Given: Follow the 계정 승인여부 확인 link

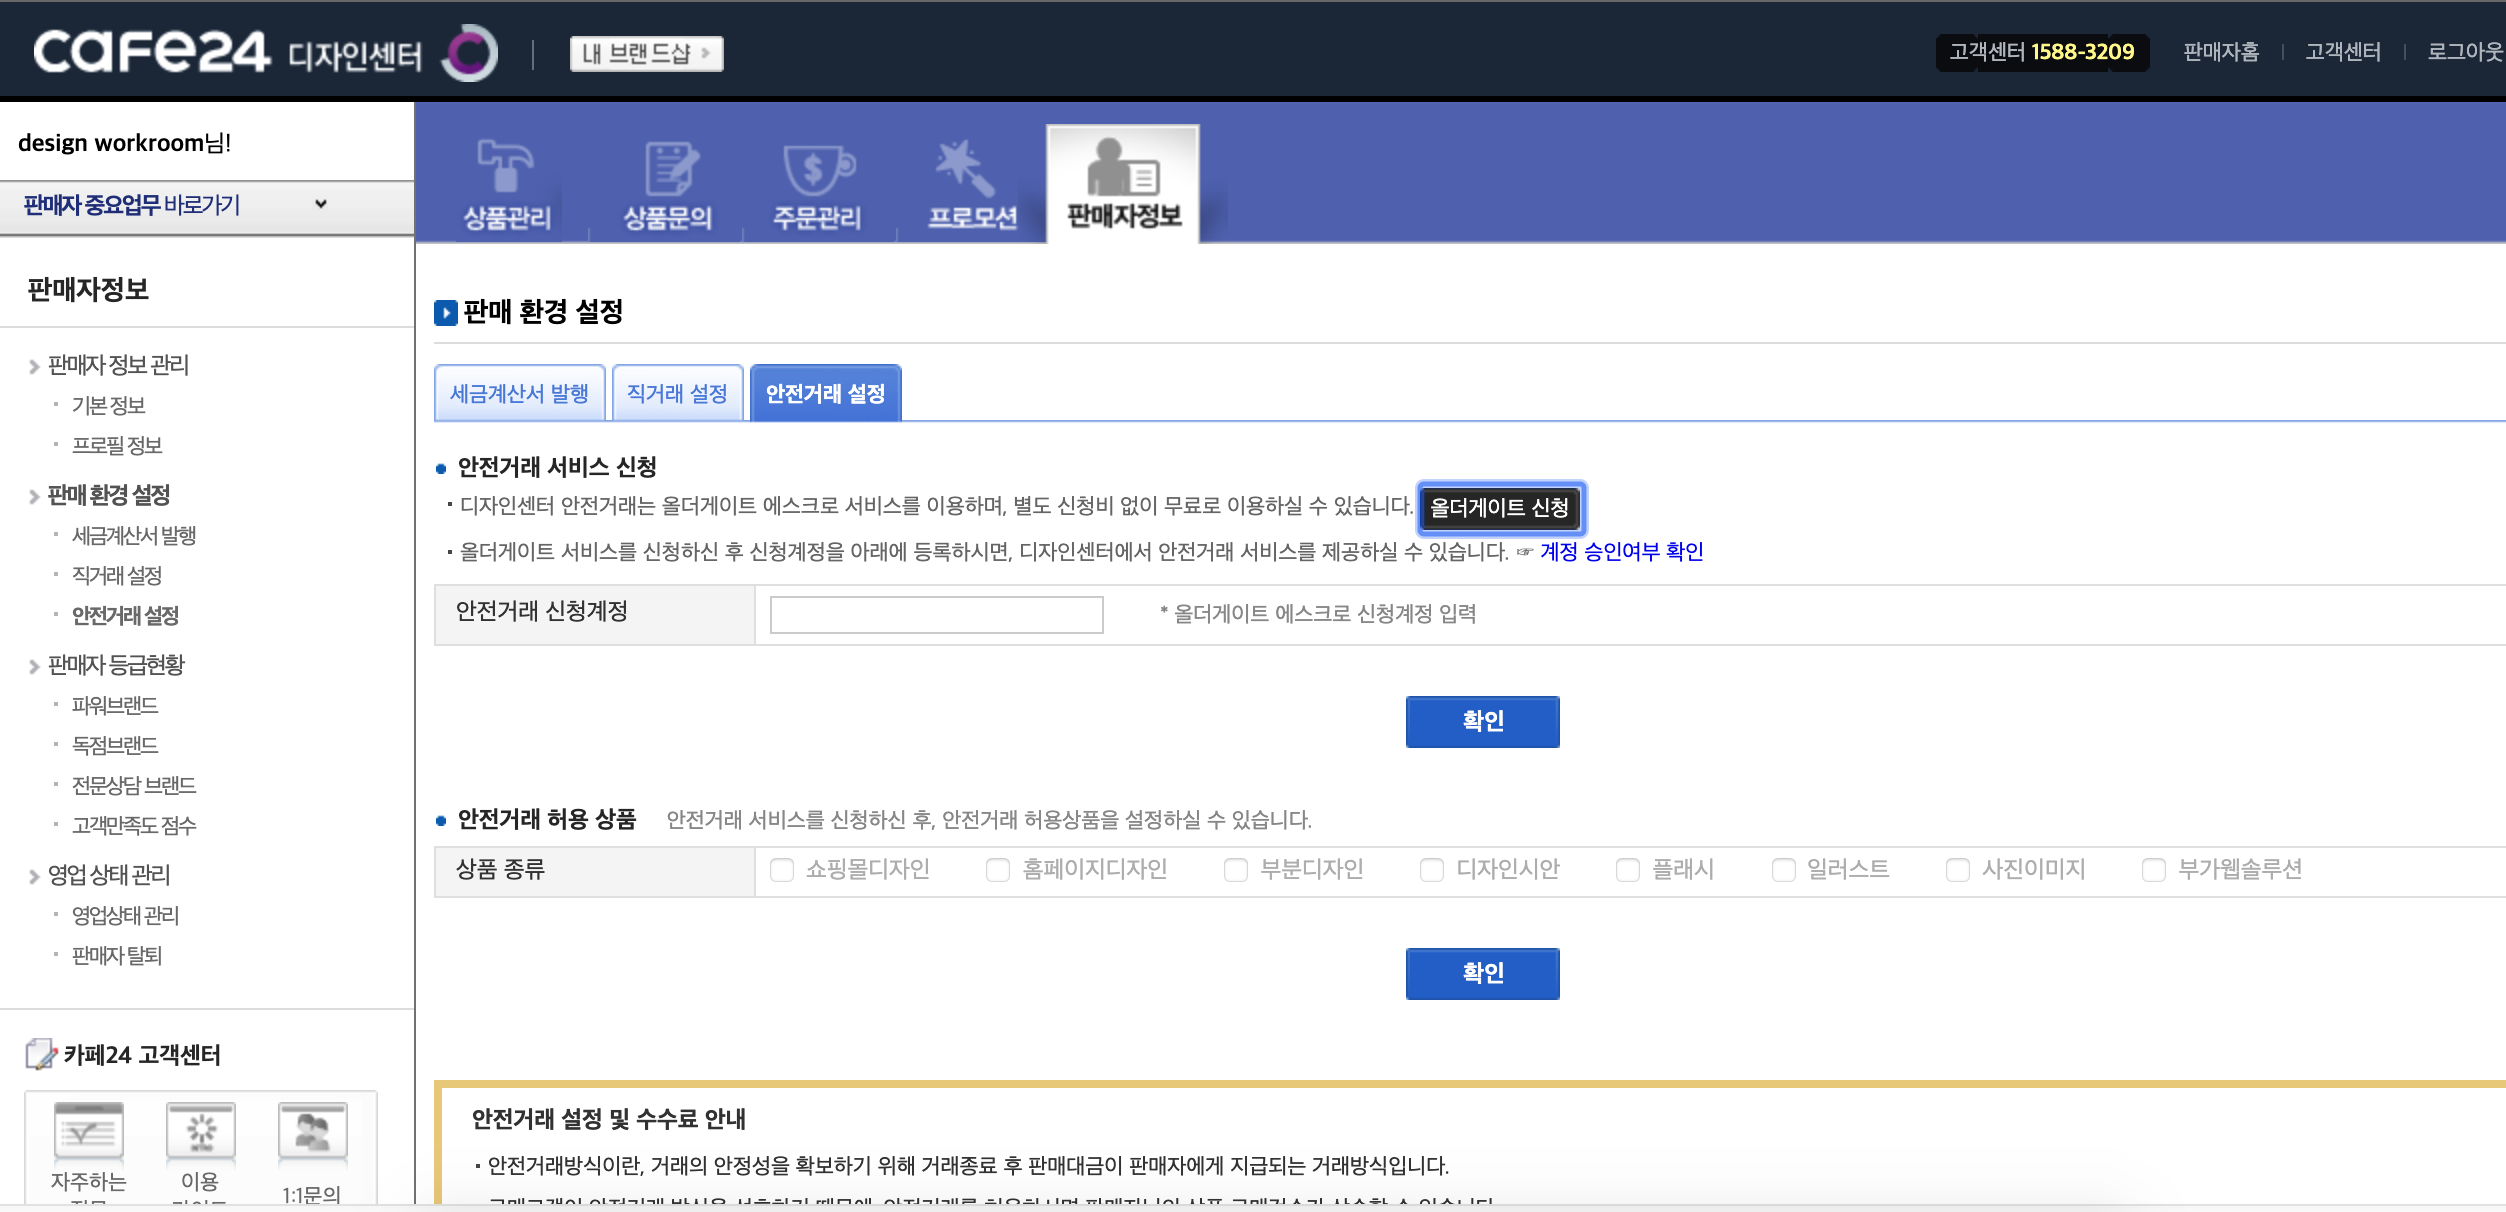Looking at the screenshot, I should click(1621, 552).
